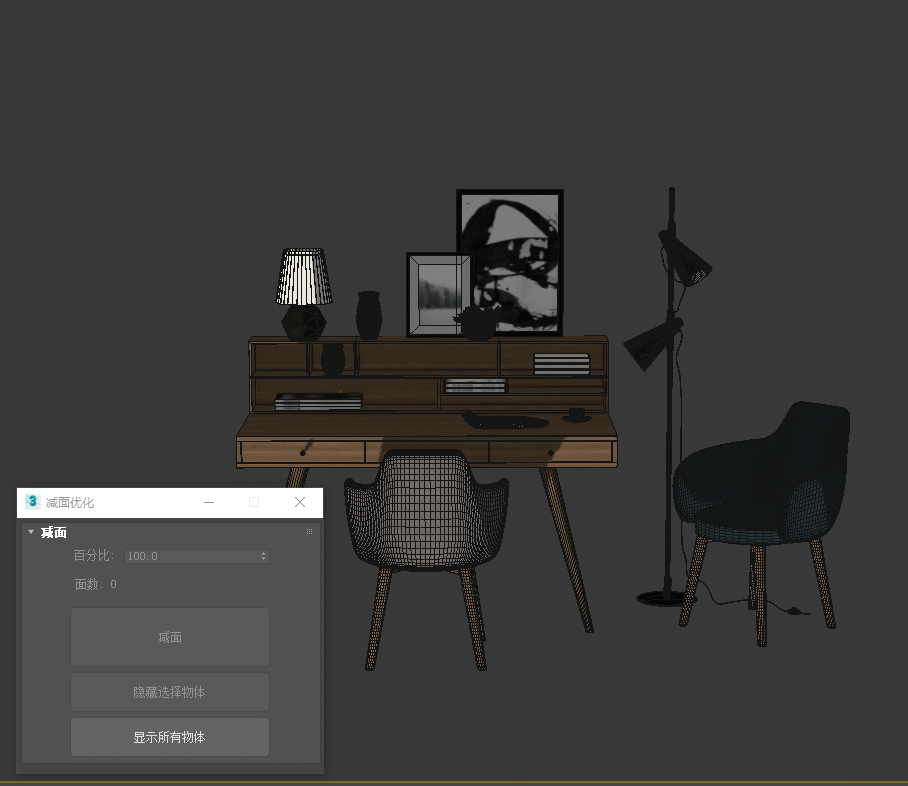The height and width of the screenshot is (786, 908).
Task: Click the 3ds Max icon in dialog title bar
Action: click(32, 502)
